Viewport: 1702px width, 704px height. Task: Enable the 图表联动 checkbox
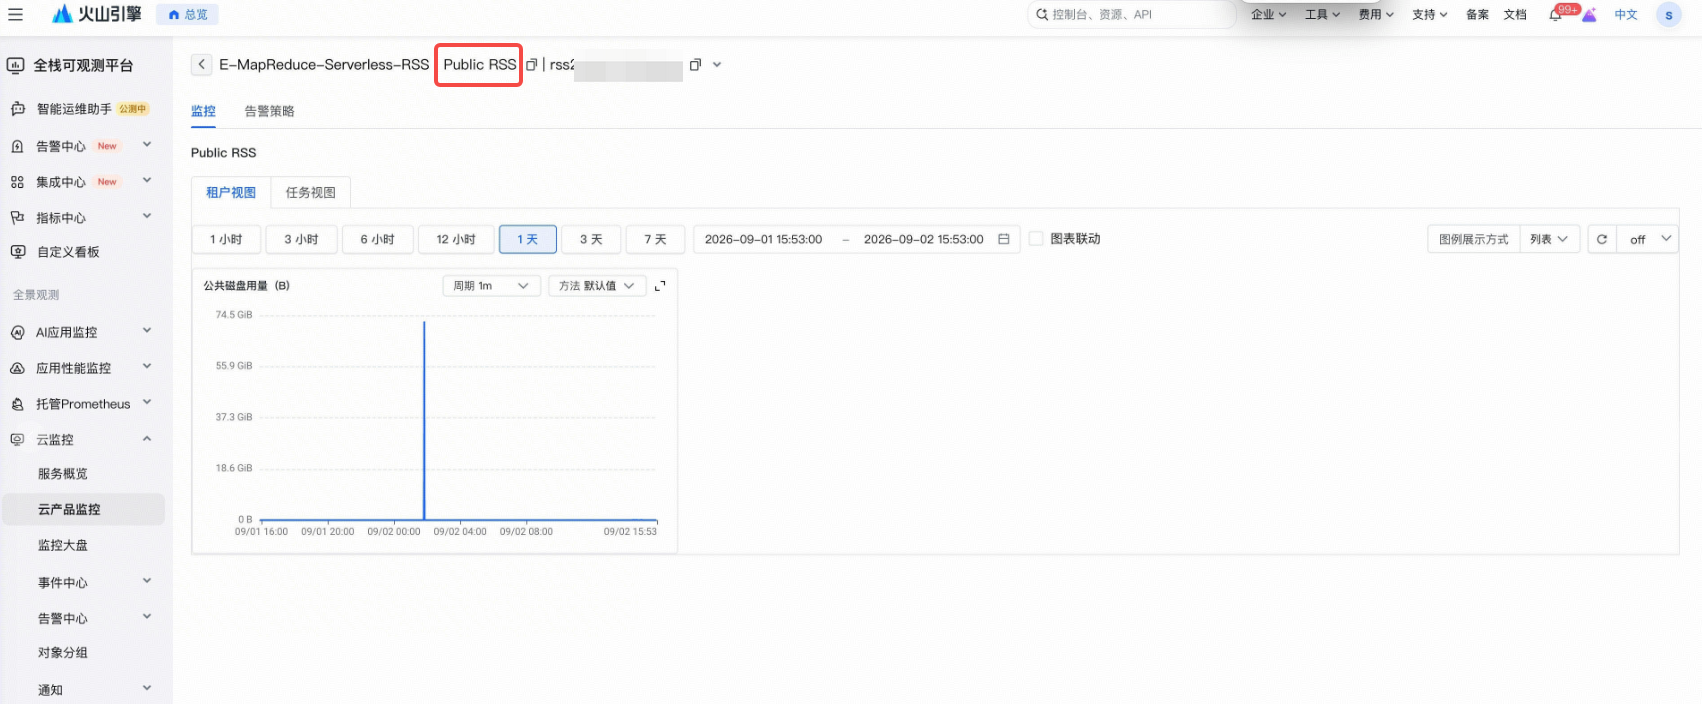pos(1036,239)
